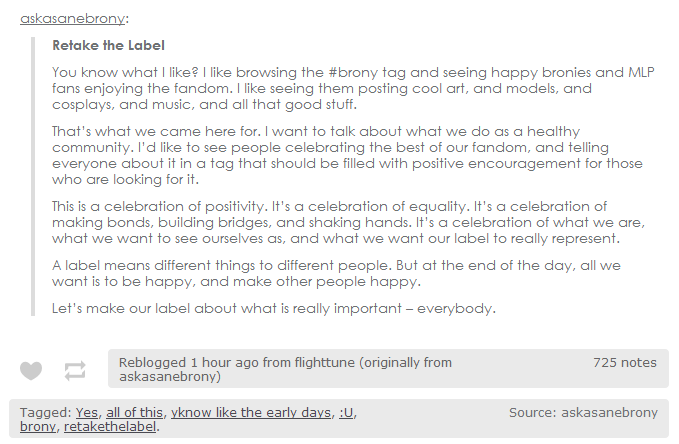The width and height of the screenshot is (679, 444).
Task: Visit flighttune's blog from the reblog info
Action: [324, 363]
